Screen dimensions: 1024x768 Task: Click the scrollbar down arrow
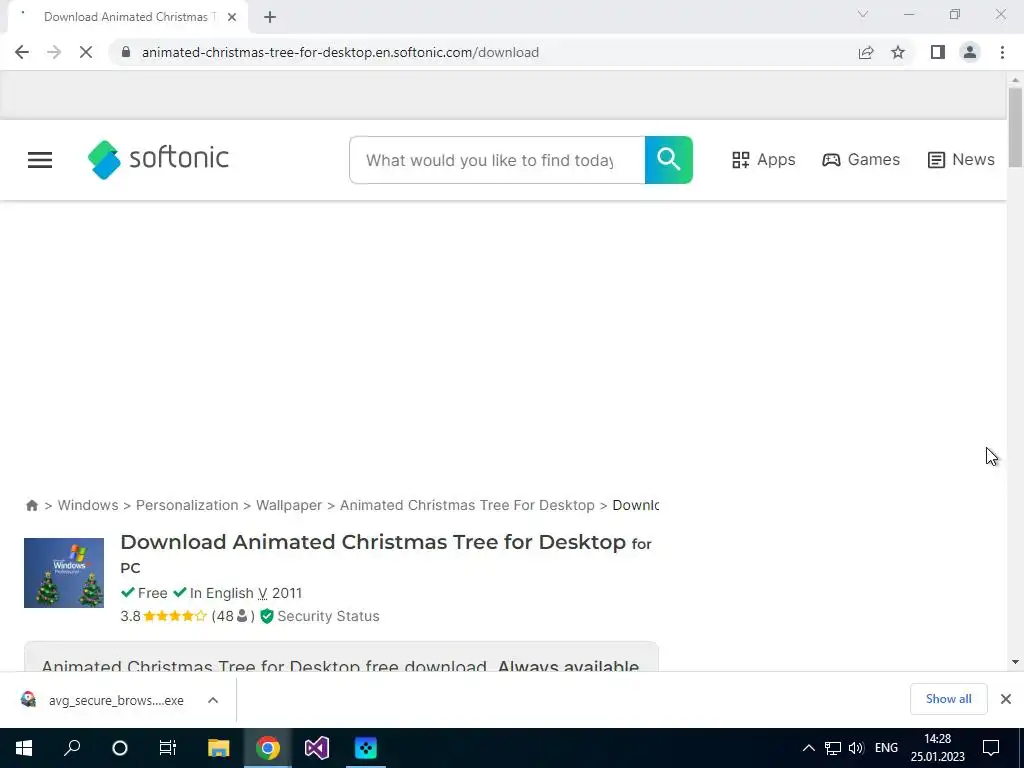coord(1015,662)
